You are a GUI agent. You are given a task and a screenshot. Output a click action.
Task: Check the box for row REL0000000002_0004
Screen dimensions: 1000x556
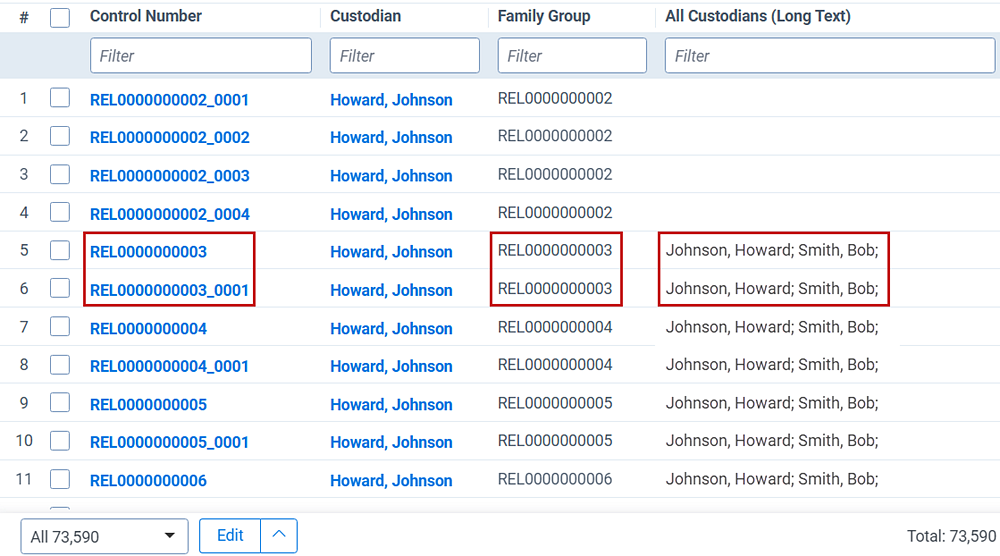pyautogui.click(x=60, y=212)
